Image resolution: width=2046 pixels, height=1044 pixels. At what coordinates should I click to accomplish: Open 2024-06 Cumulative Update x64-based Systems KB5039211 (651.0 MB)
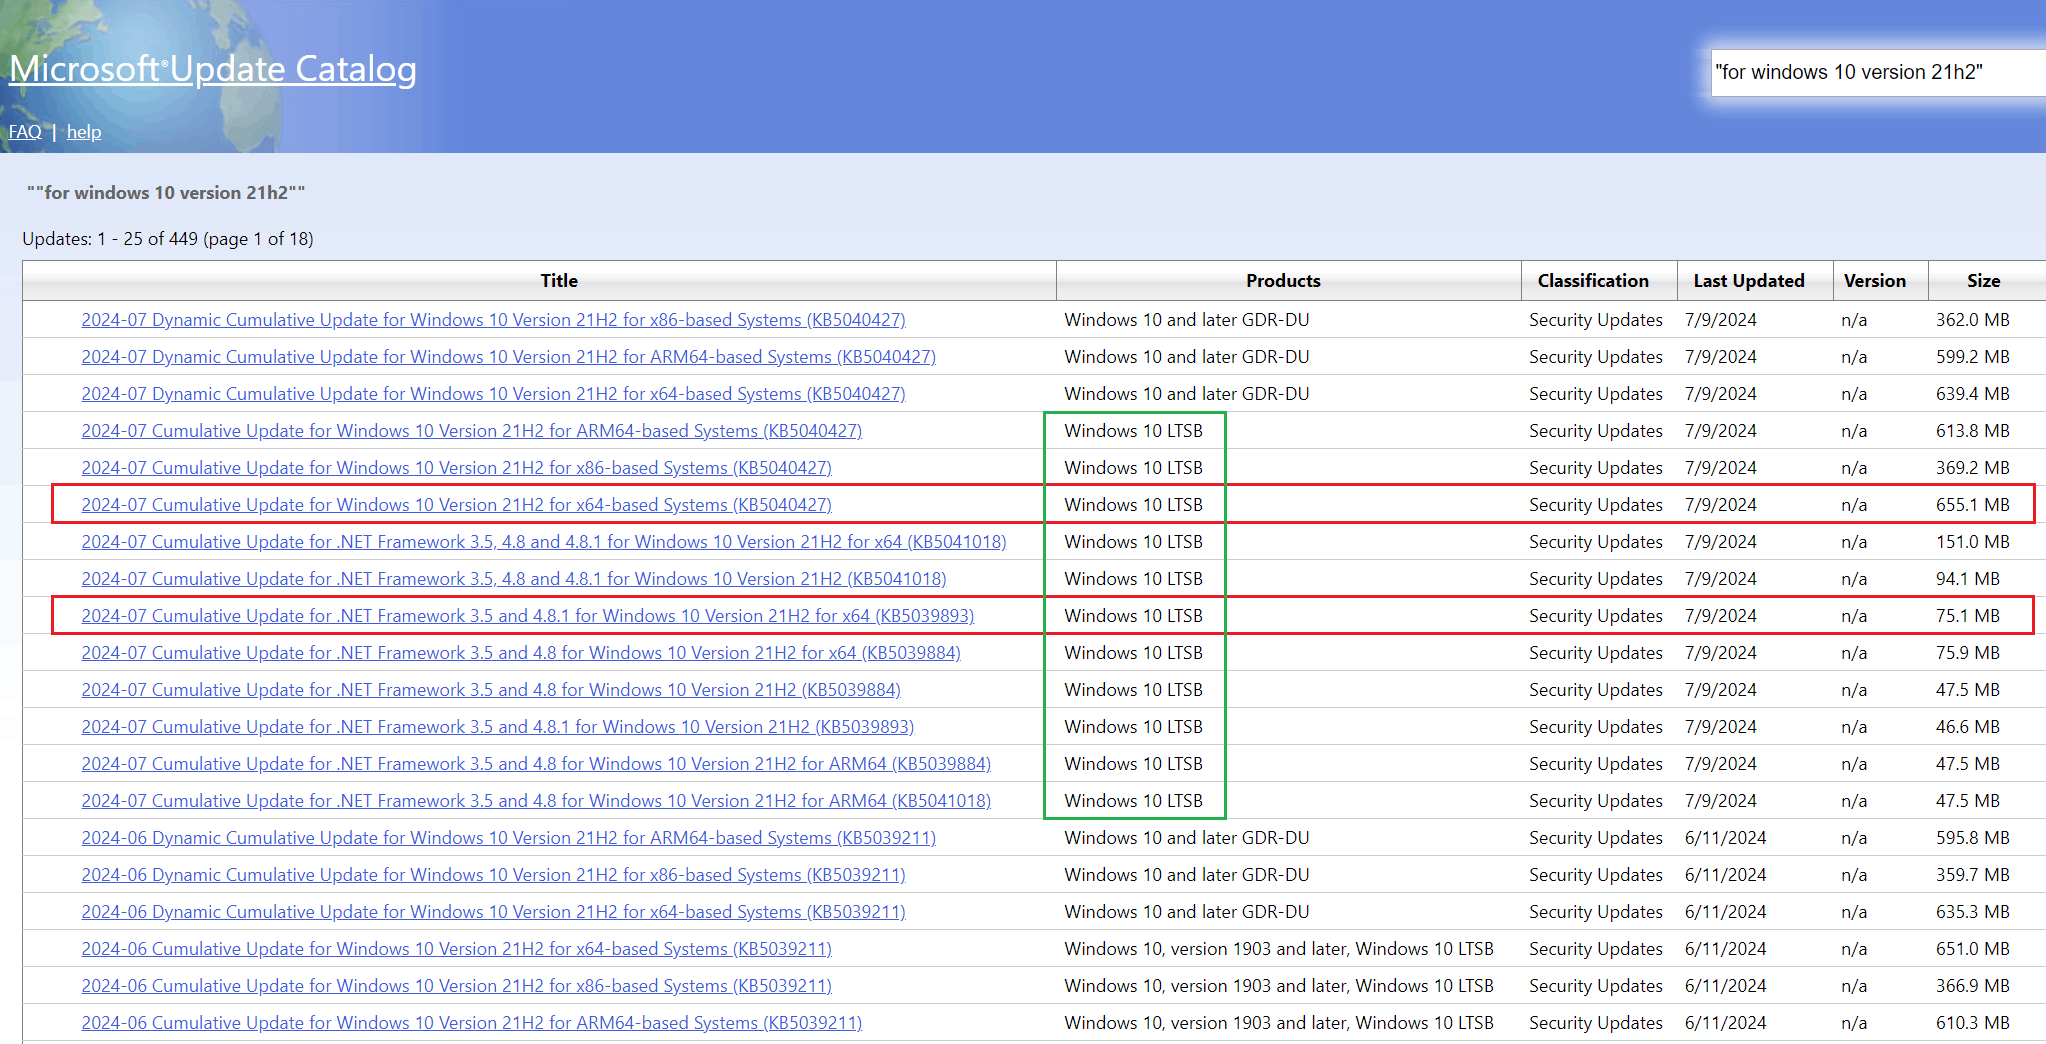(456, 949)
